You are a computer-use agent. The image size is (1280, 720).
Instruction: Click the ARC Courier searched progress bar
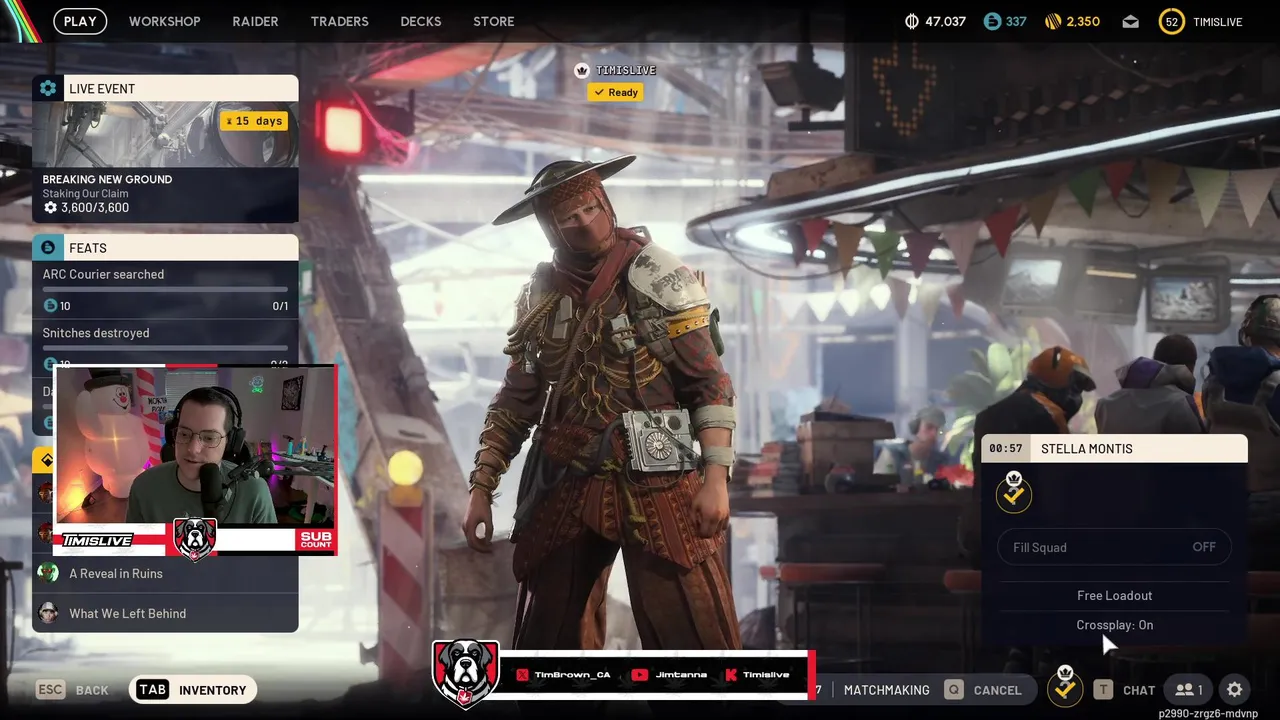(165, 289)
